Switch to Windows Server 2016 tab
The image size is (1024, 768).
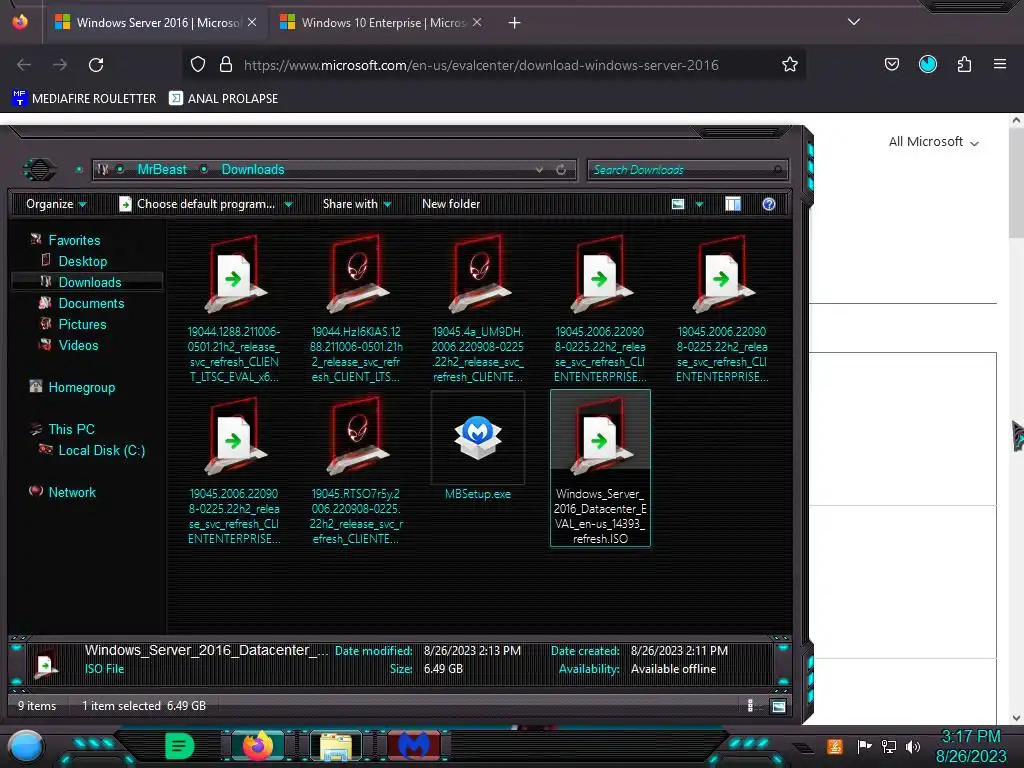tap(155, 23)
